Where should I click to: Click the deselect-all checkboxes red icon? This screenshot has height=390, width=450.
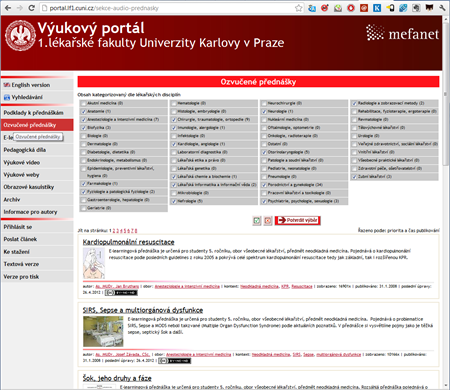[x=268, y=220]
